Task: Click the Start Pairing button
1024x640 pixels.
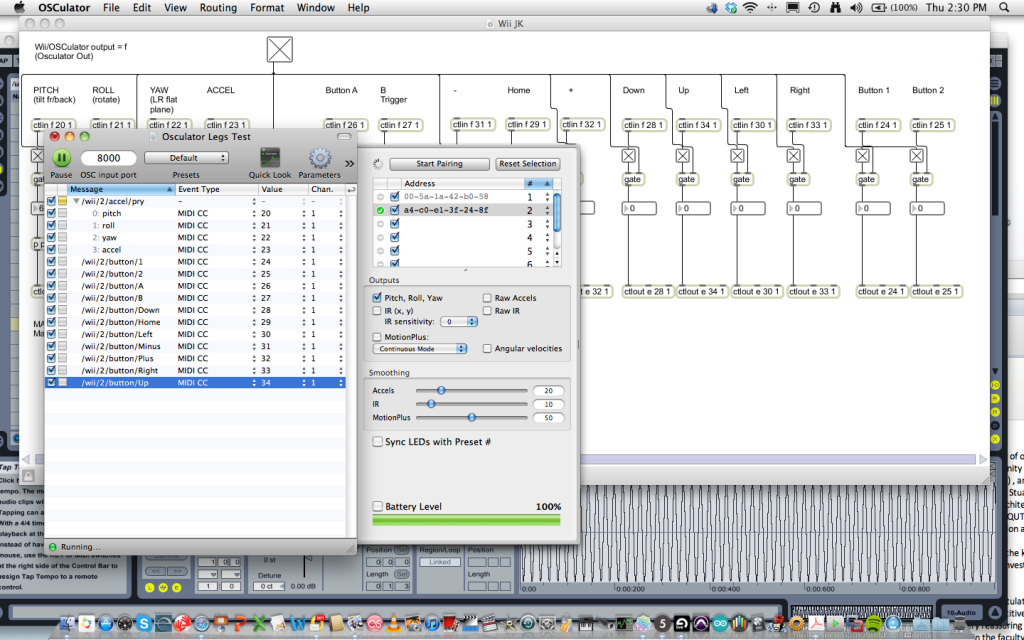Action: pos(440,164)
